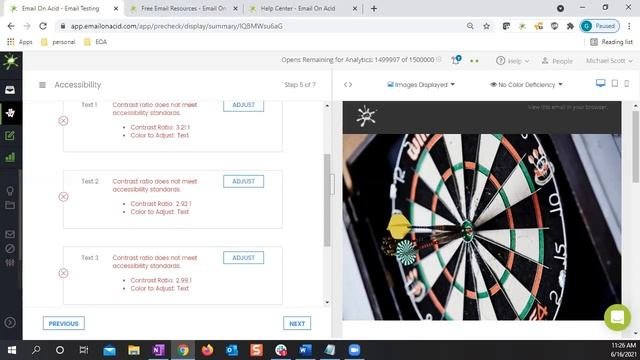Open the People link in header
The image size is (640, 360).
pyautogui.click(x=557, y=61)
